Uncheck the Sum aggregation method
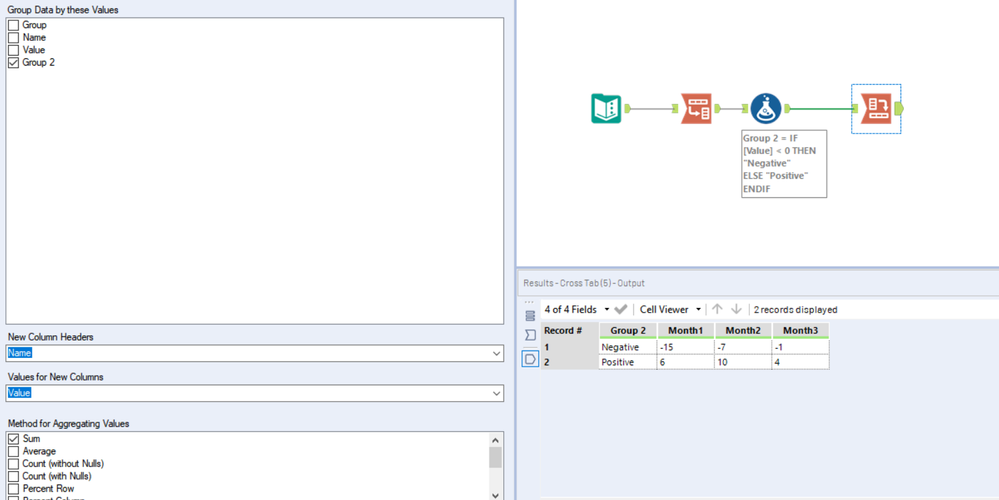The image size is (999, 500). (x=13, y=439)
